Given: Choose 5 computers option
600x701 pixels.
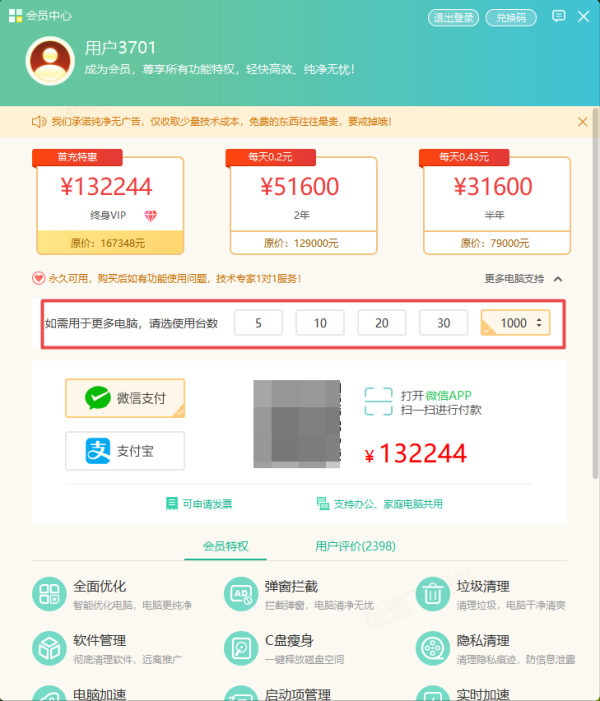Looking at the screenshot, I should (x=258, y=323).
